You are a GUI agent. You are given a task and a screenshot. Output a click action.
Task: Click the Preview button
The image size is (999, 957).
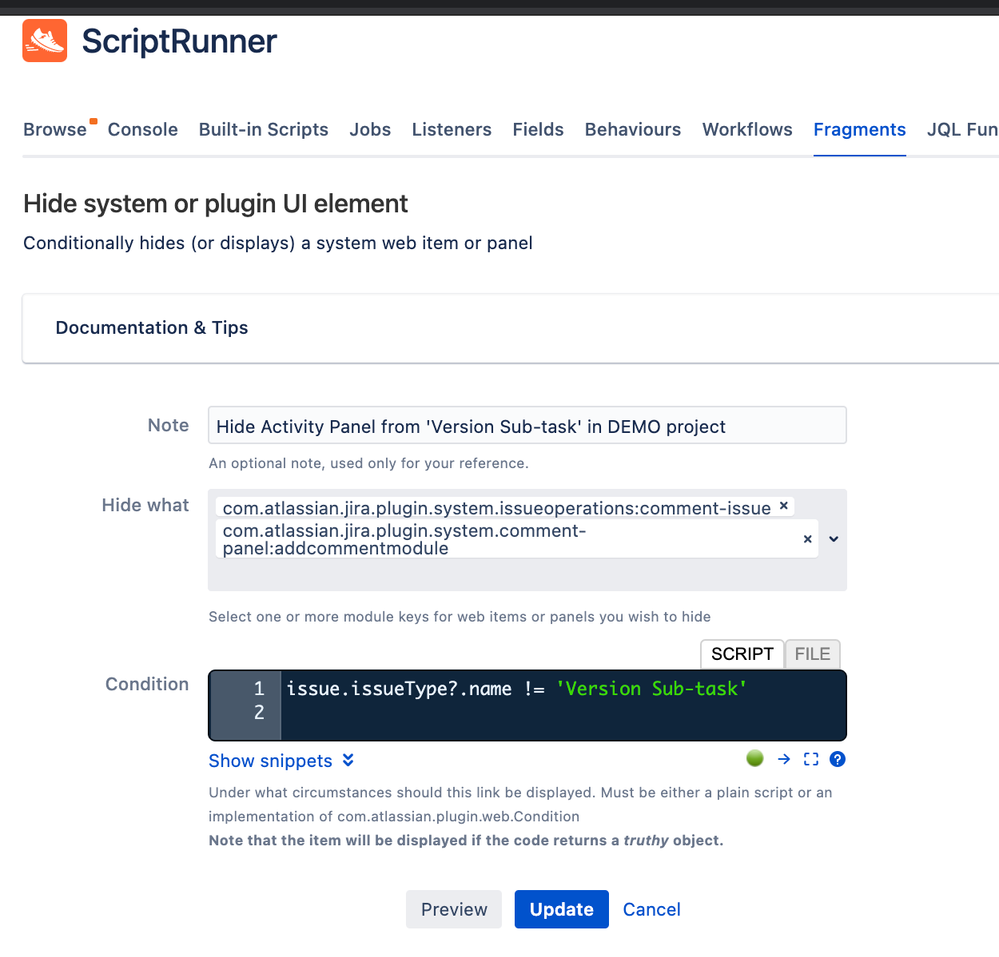tap(454, 909)
